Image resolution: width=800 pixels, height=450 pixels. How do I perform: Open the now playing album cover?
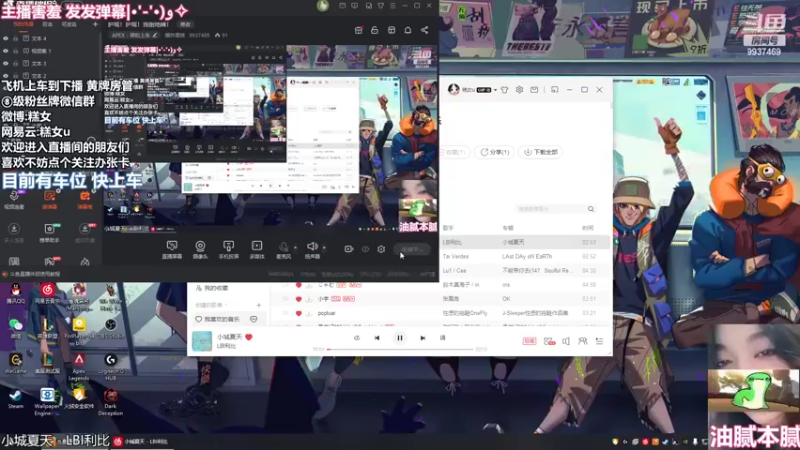202,341
